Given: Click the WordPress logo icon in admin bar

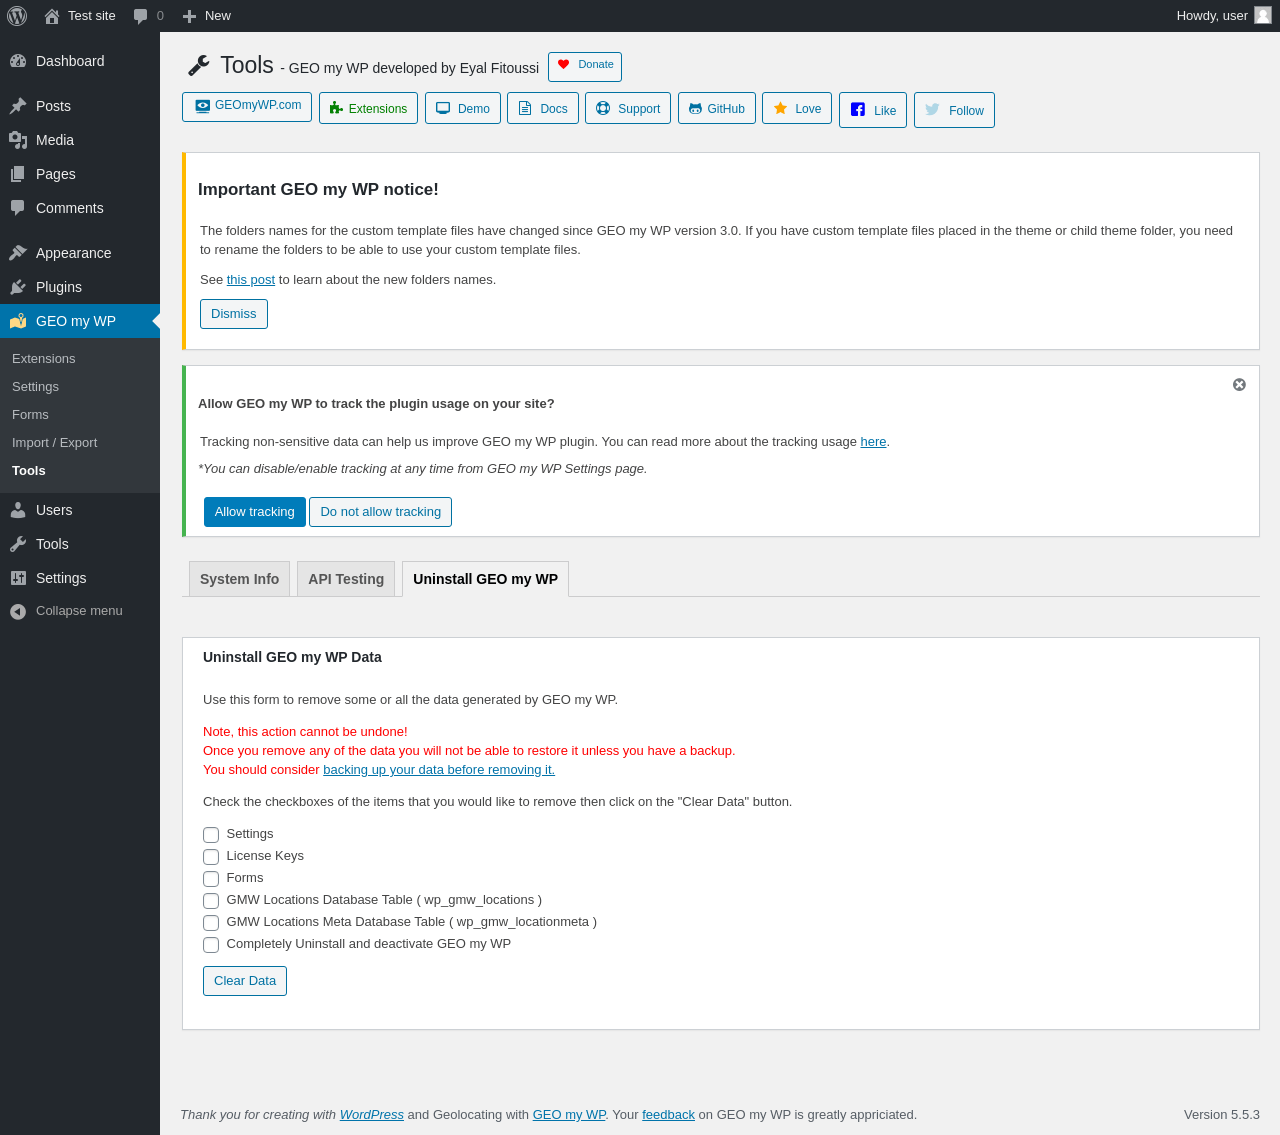Looking at the screenshot, I should point(17,16).
